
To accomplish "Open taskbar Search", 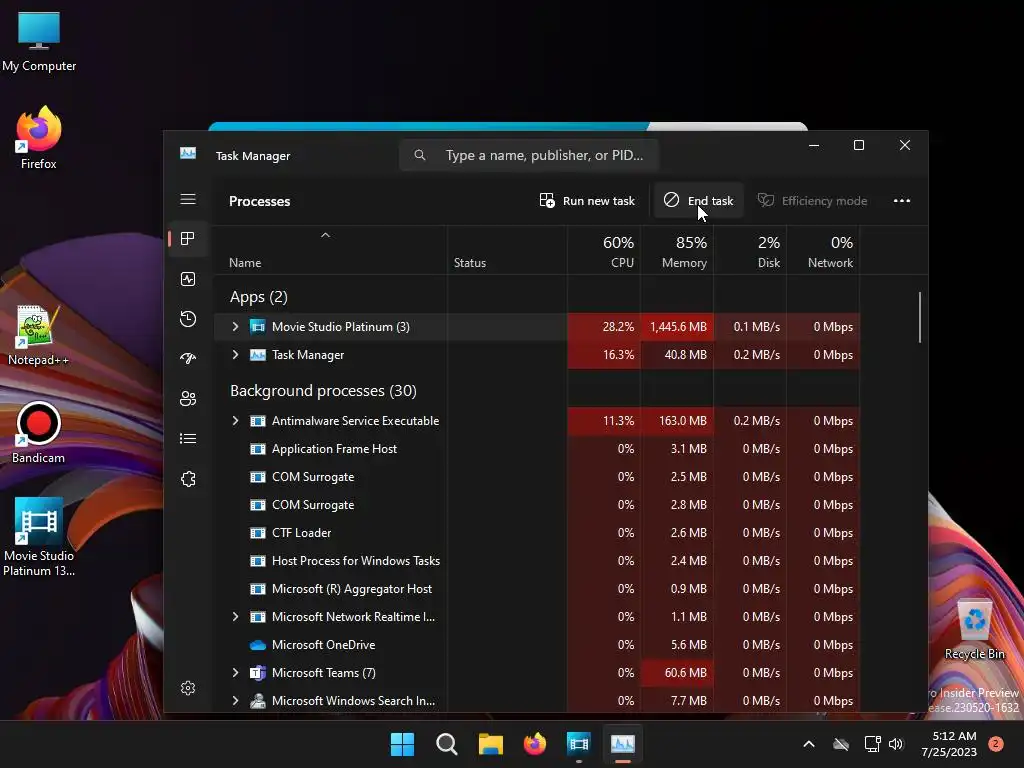I will pos(447,744).
